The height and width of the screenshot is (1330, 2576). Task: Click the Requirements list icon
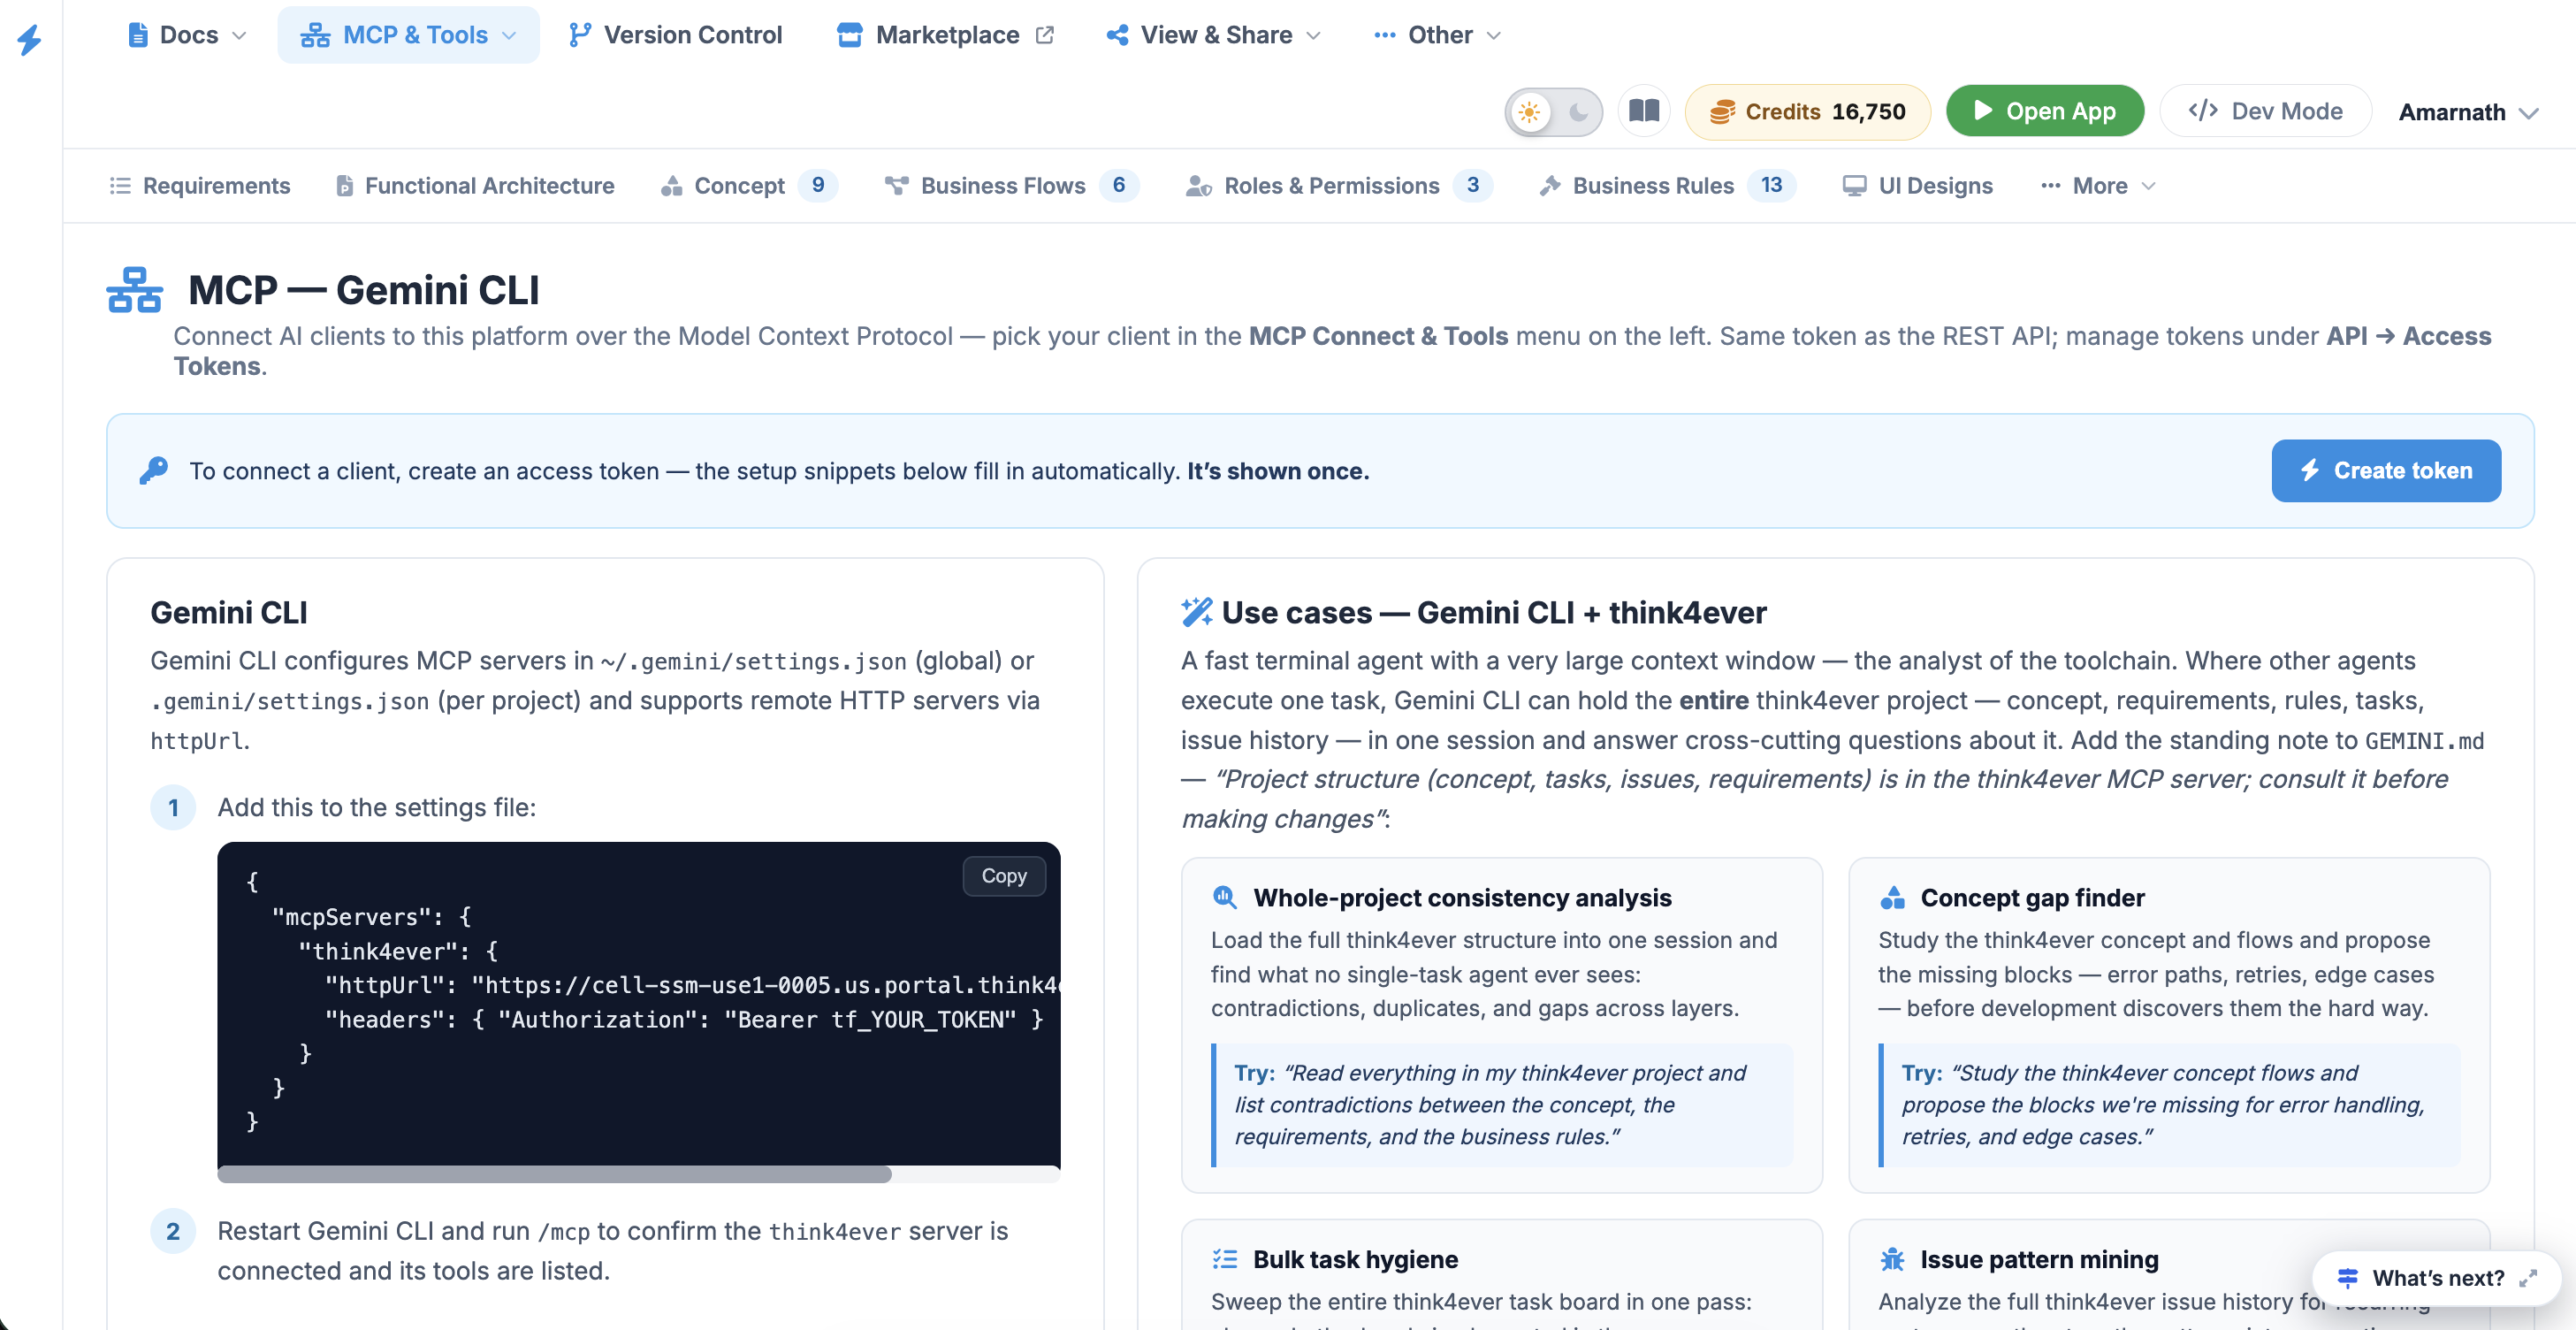click(x=120, y=186)
